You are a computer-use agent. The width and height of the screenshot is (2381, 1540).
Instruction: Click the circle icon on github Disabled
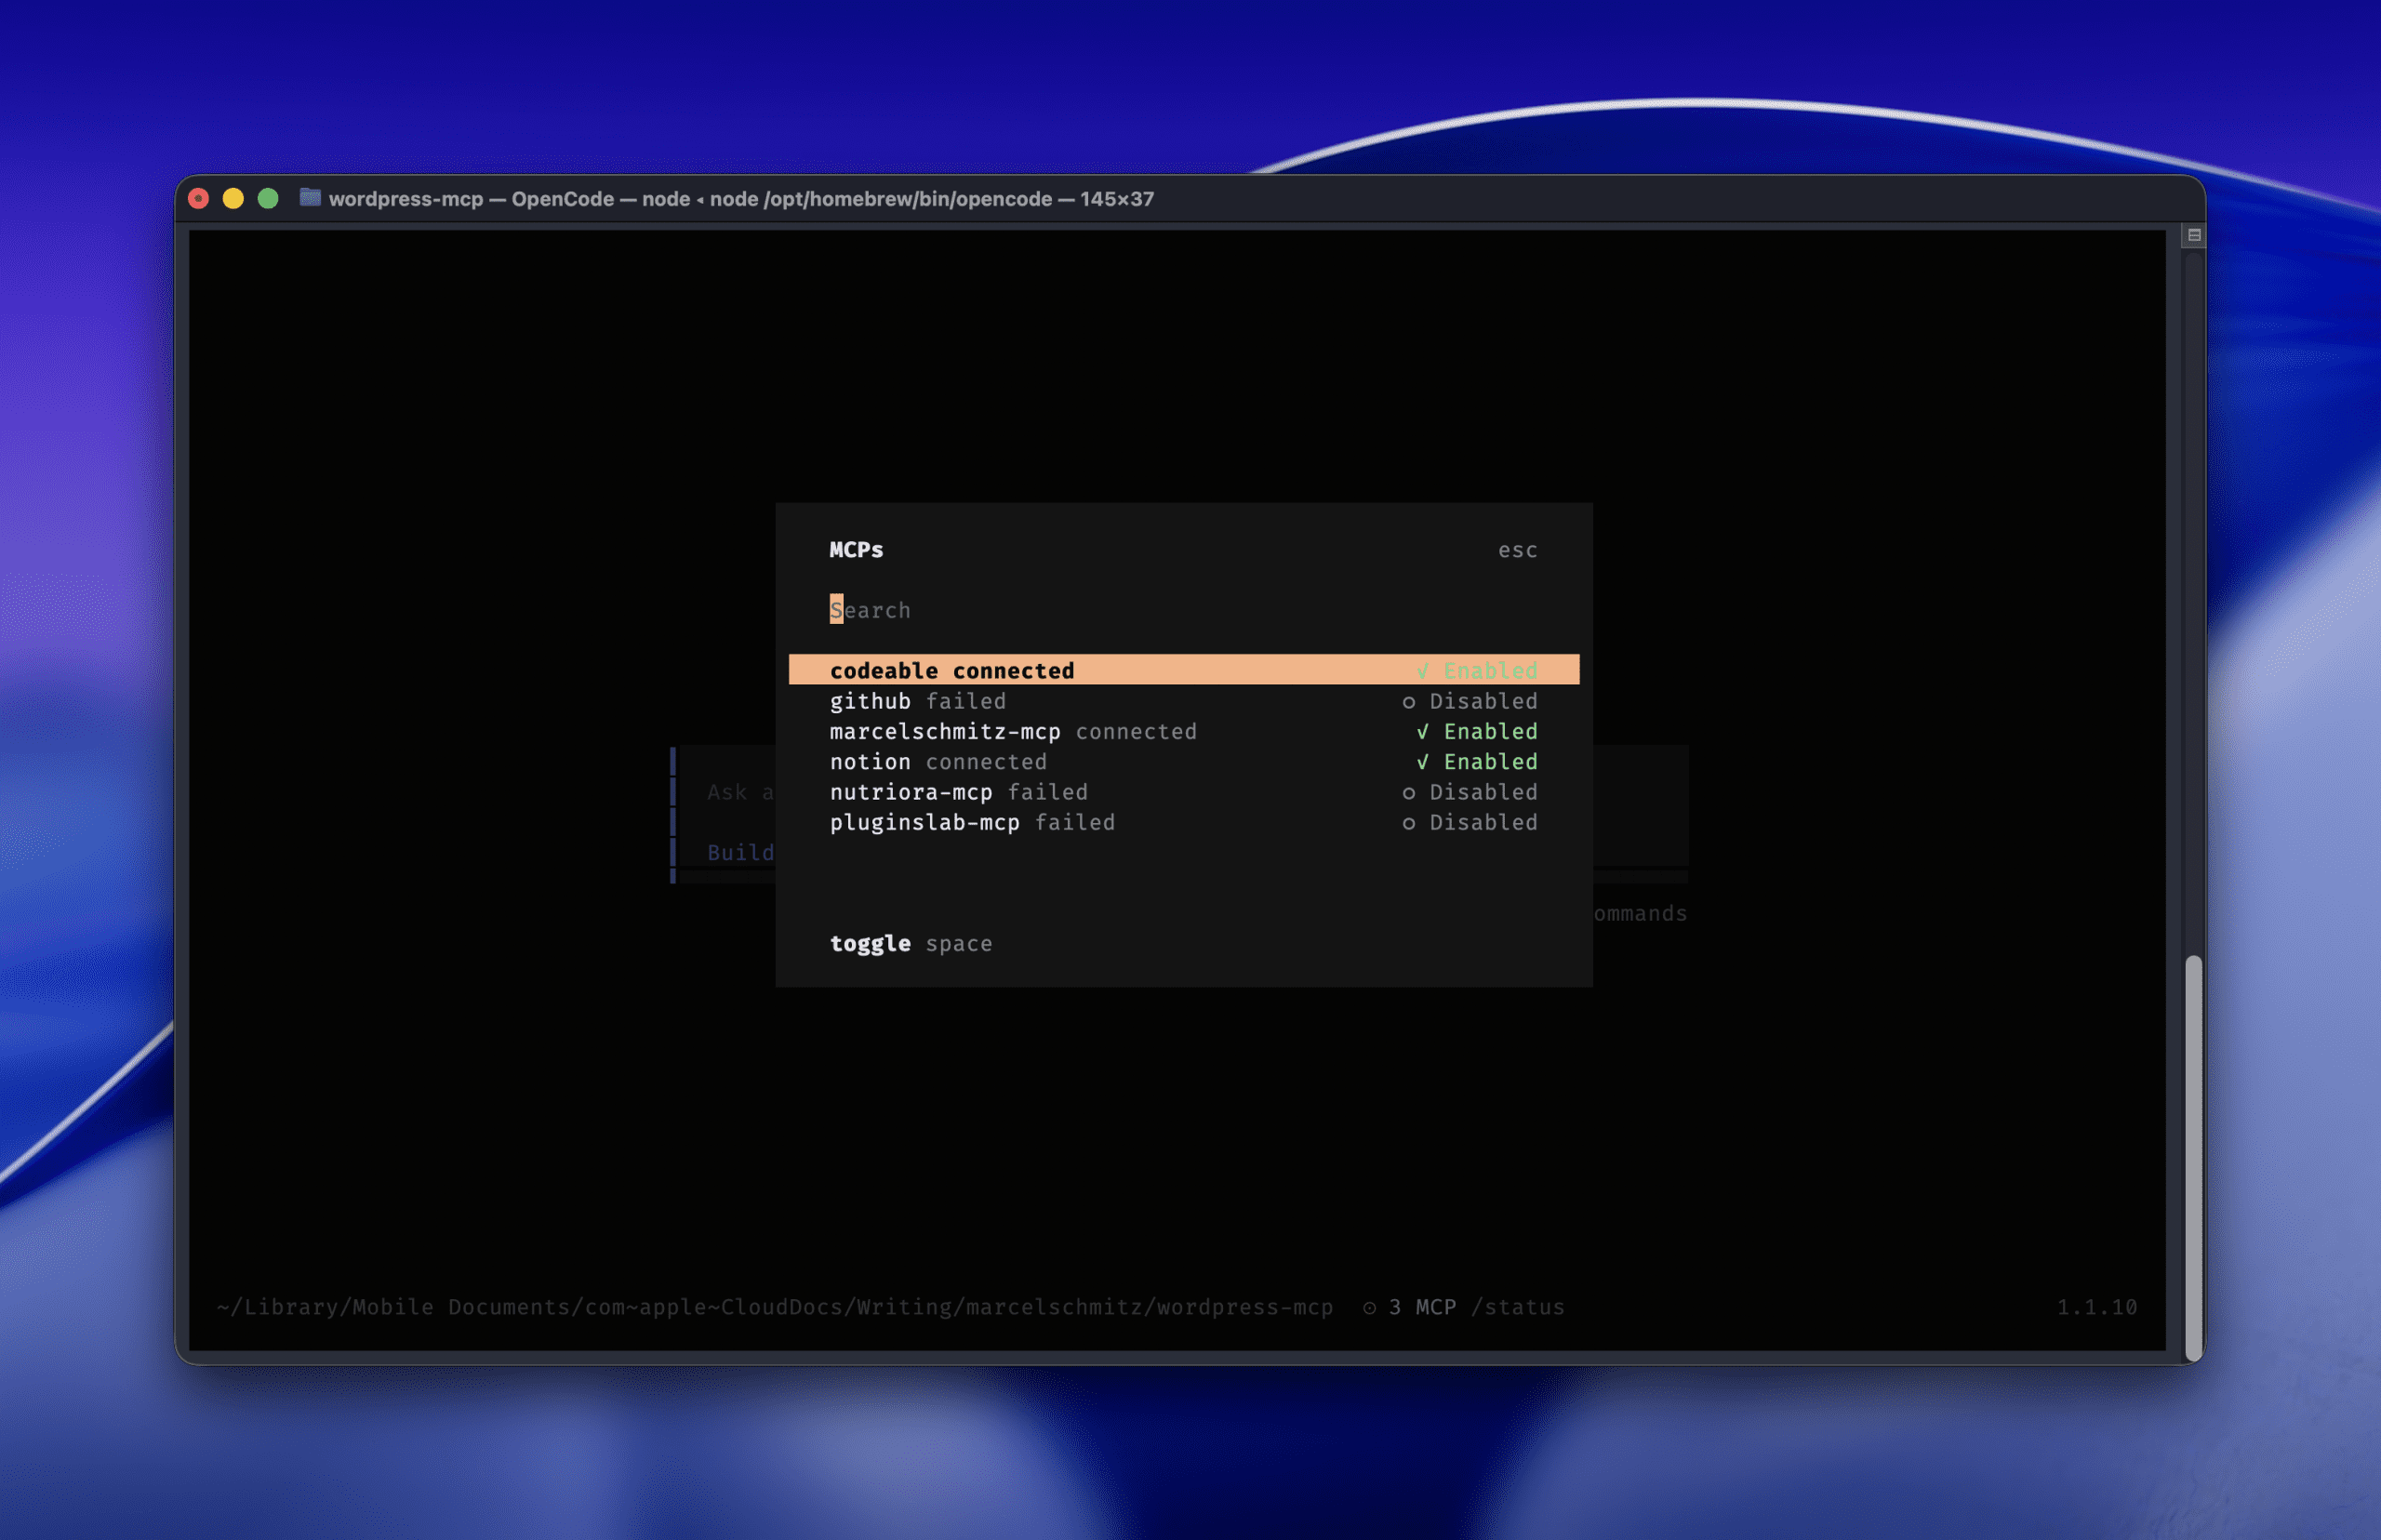click(1408, 702)
